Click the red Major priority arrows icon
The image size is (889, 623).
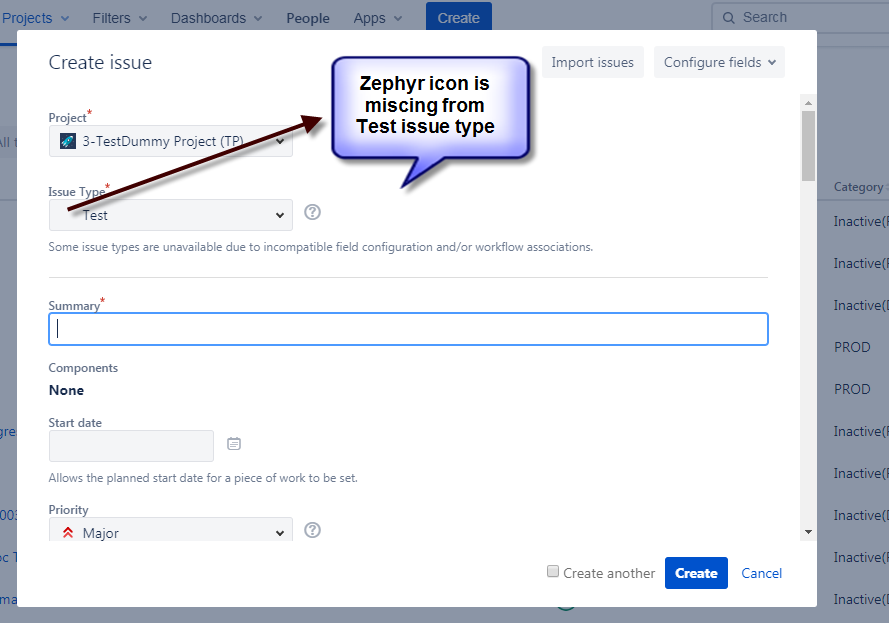pyautogui.click(x=68, y=532)
